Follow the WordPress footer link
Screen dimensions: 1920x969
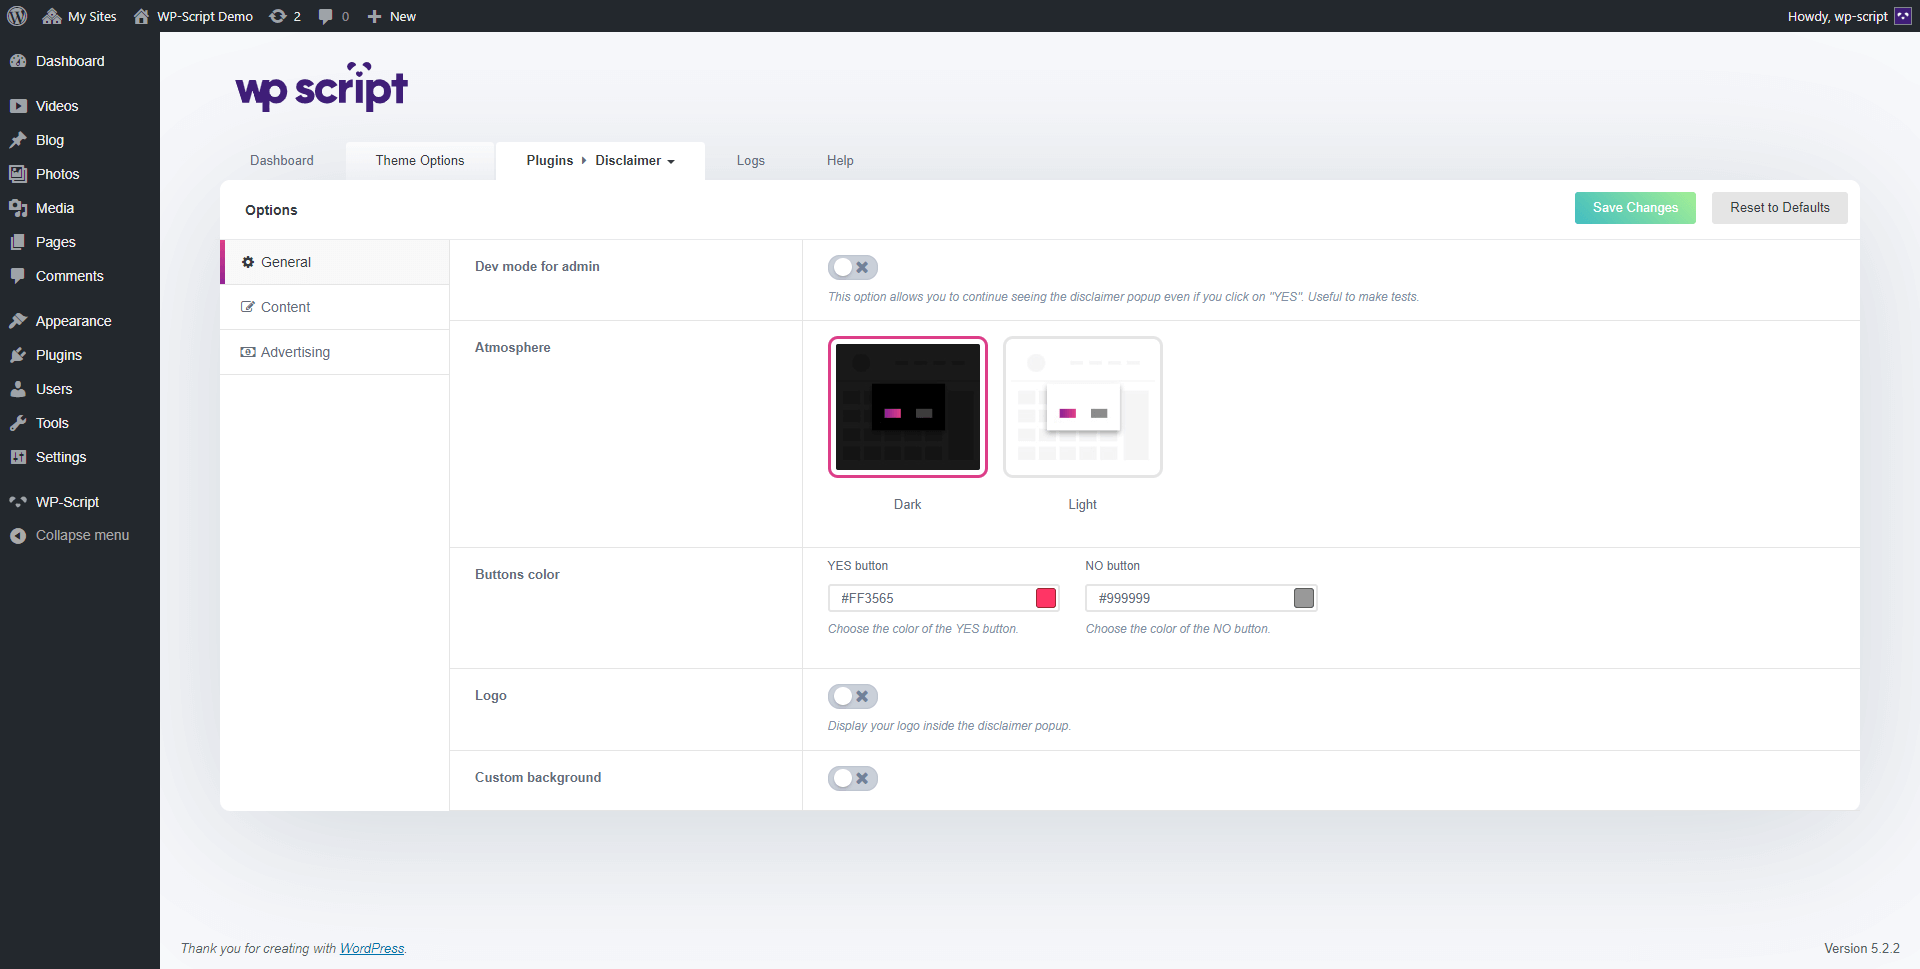click(372, 948)
